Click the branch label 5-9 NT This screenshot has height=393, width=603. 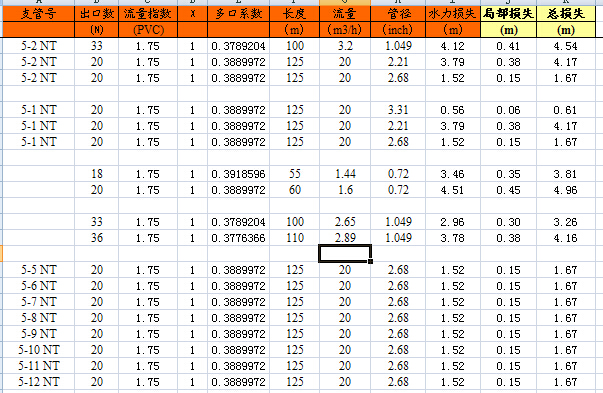[38, 334]
